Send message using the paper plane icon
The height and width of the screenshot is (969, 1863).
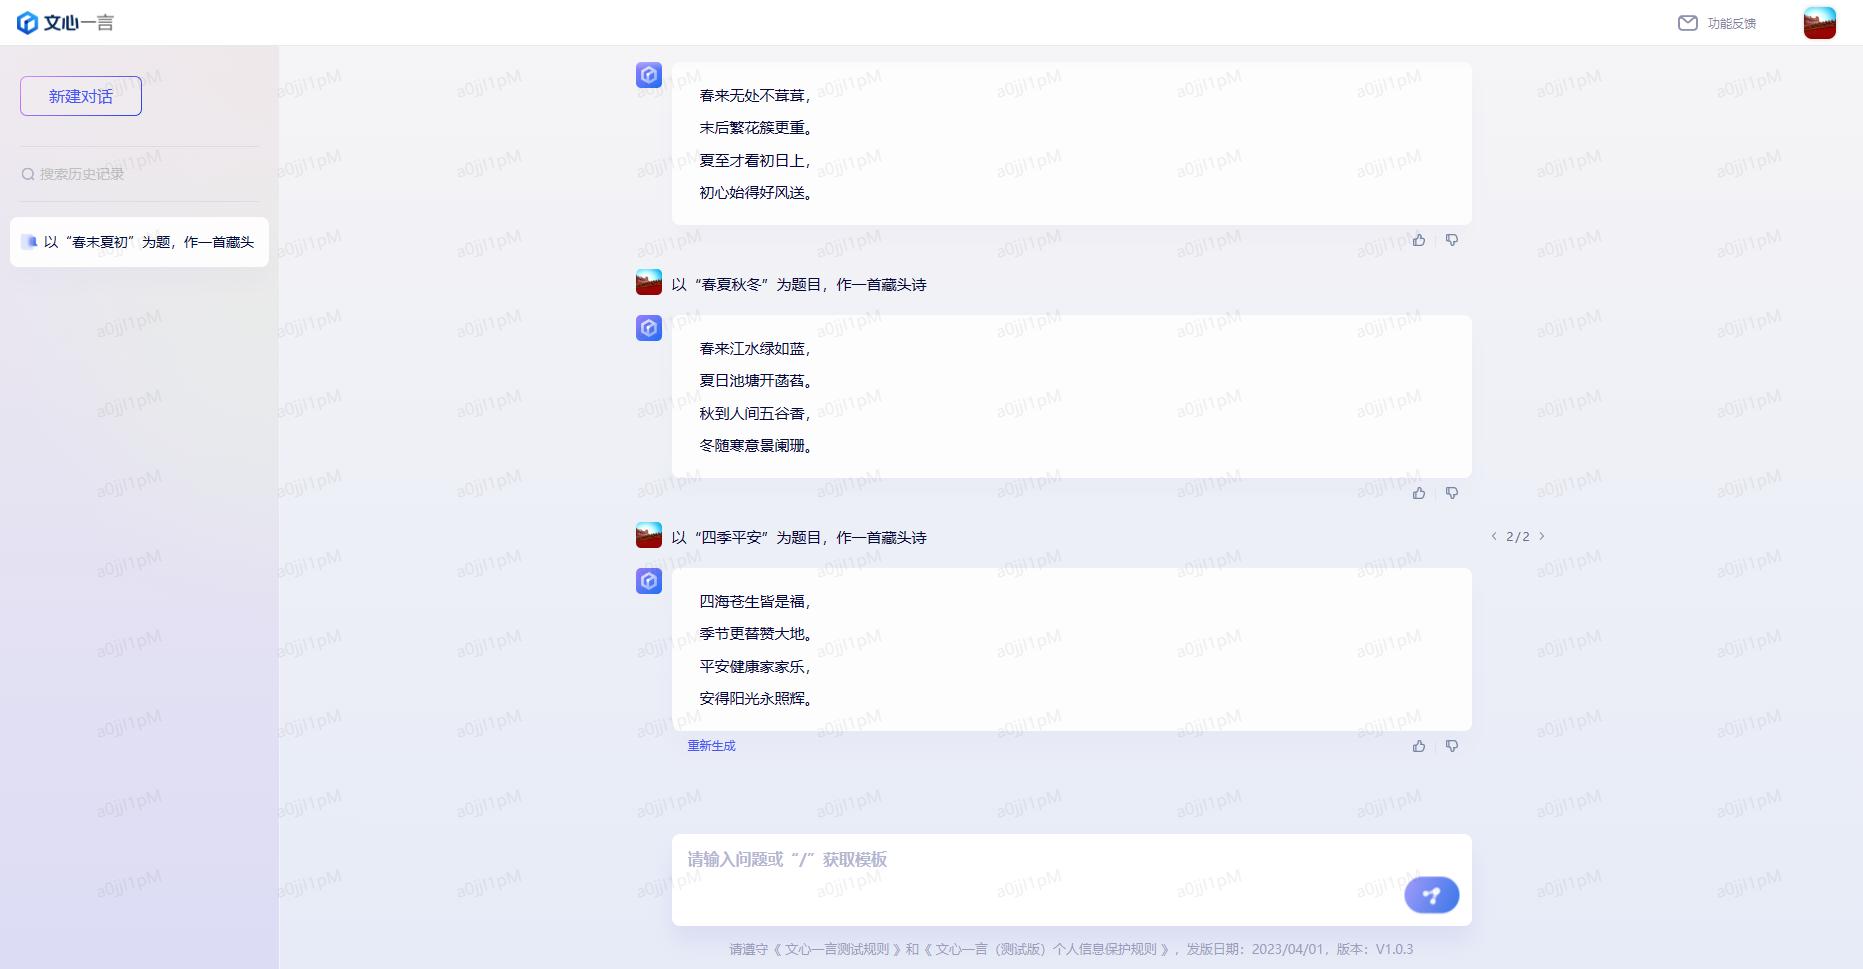tap(1432, 895)
